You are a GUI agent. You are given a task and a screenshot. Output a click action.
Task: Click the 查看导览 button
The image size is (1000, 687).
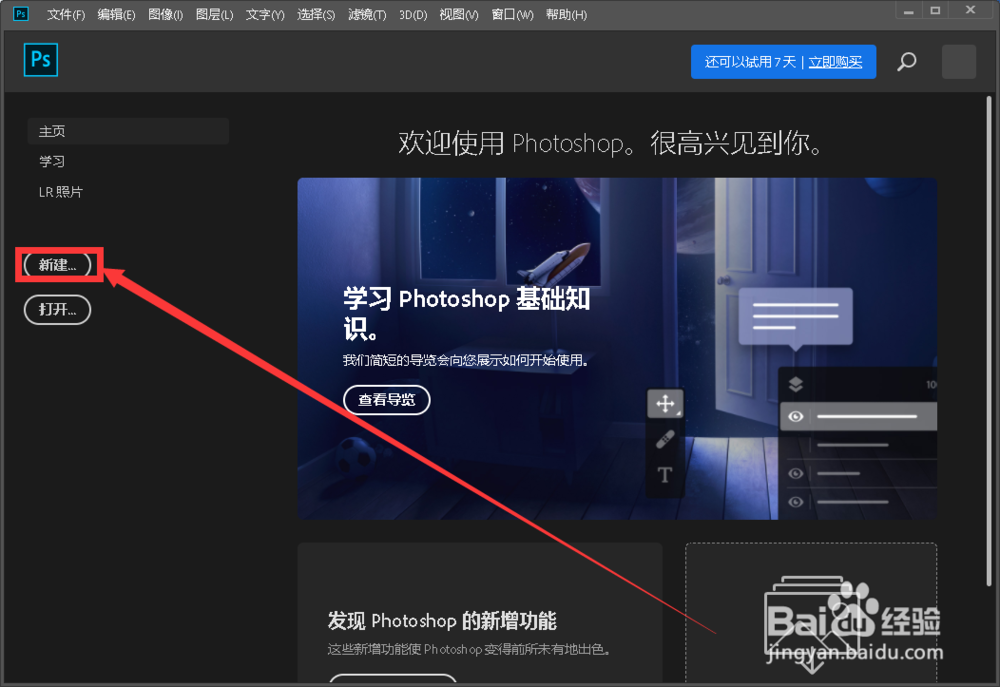[387, 400]
